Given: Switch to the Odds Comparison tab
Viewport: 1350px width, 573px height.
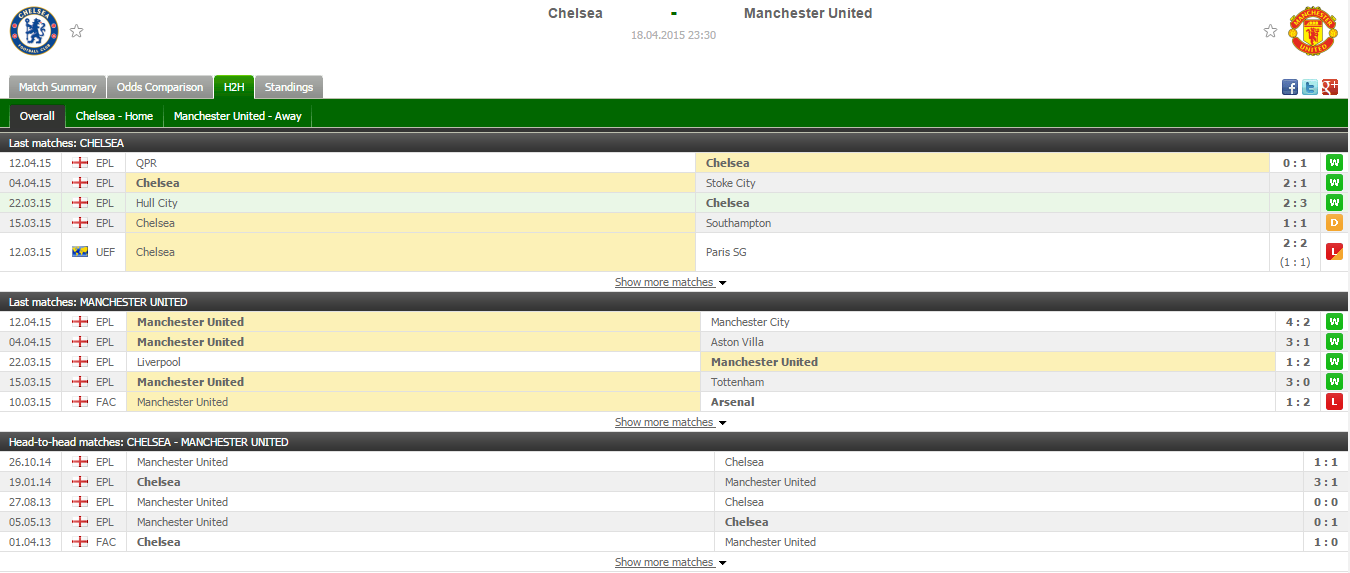Looking at the screenshot, I should point(160,87).
